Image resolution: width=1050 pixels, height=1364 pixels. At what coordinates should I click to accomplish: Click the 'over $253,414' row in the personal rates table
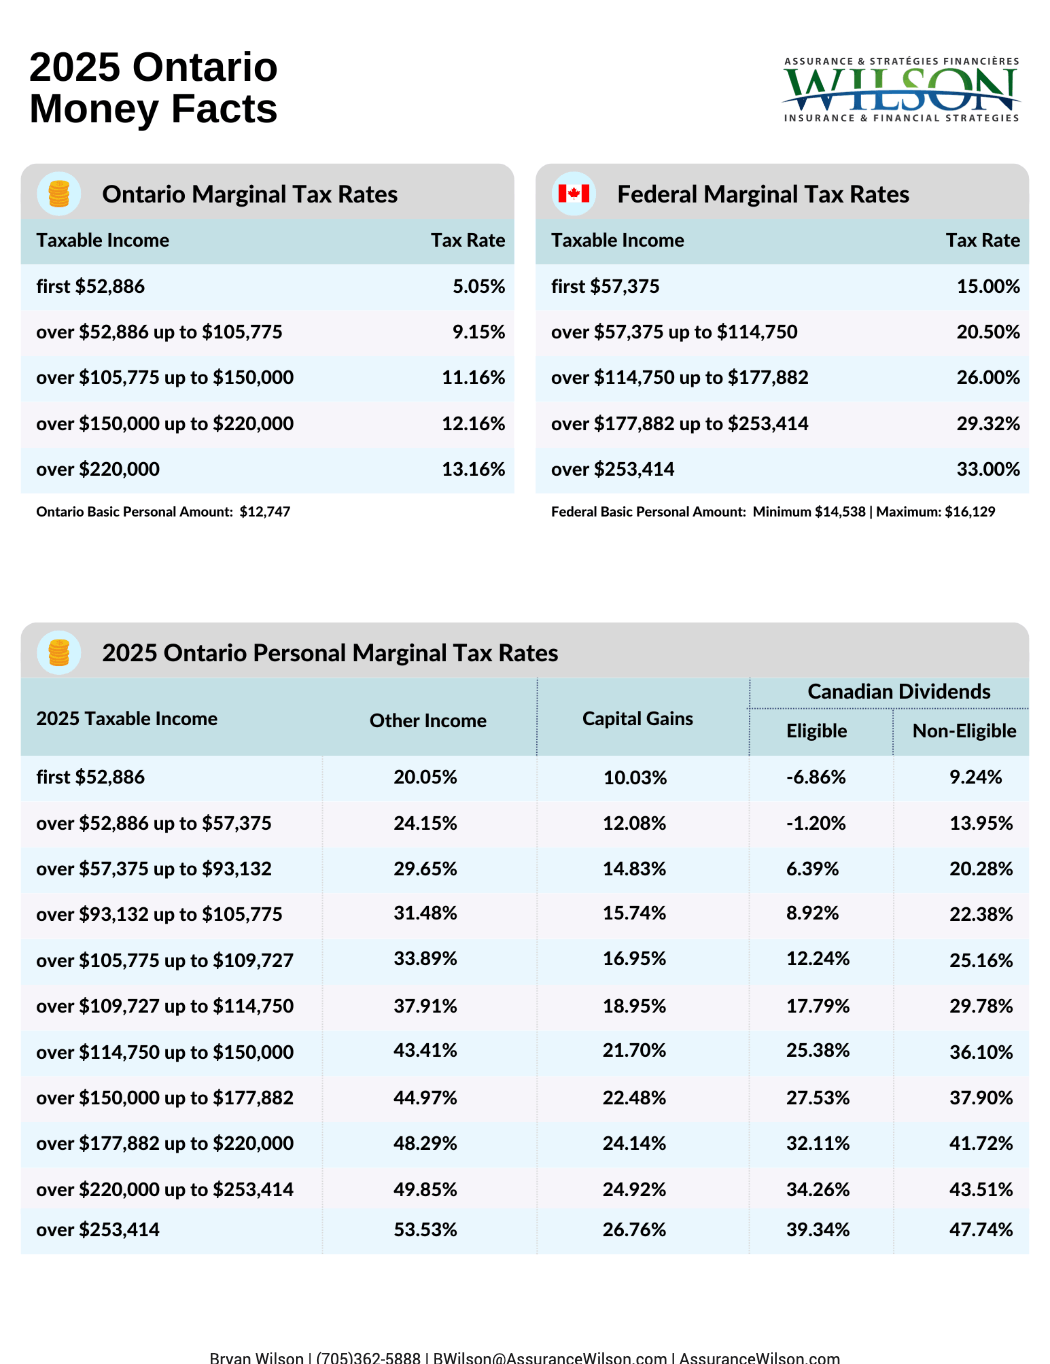[x=98, y=1229]
